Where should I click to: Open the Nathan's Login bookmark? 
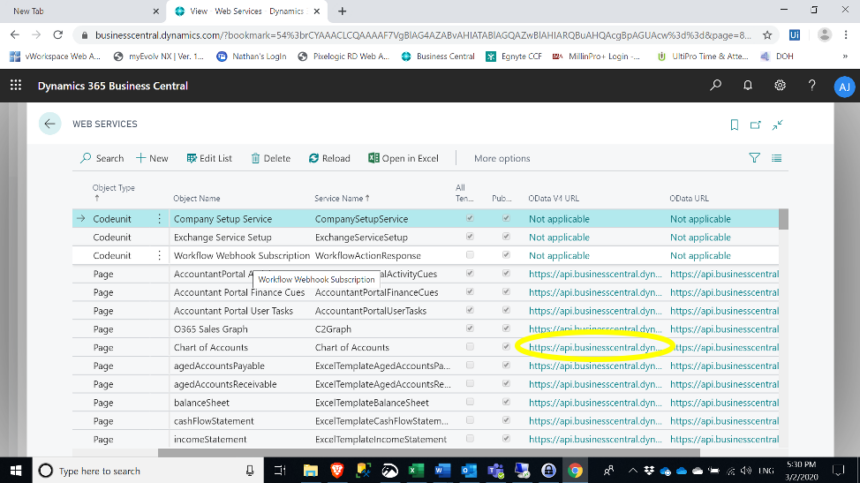point(251,56)
